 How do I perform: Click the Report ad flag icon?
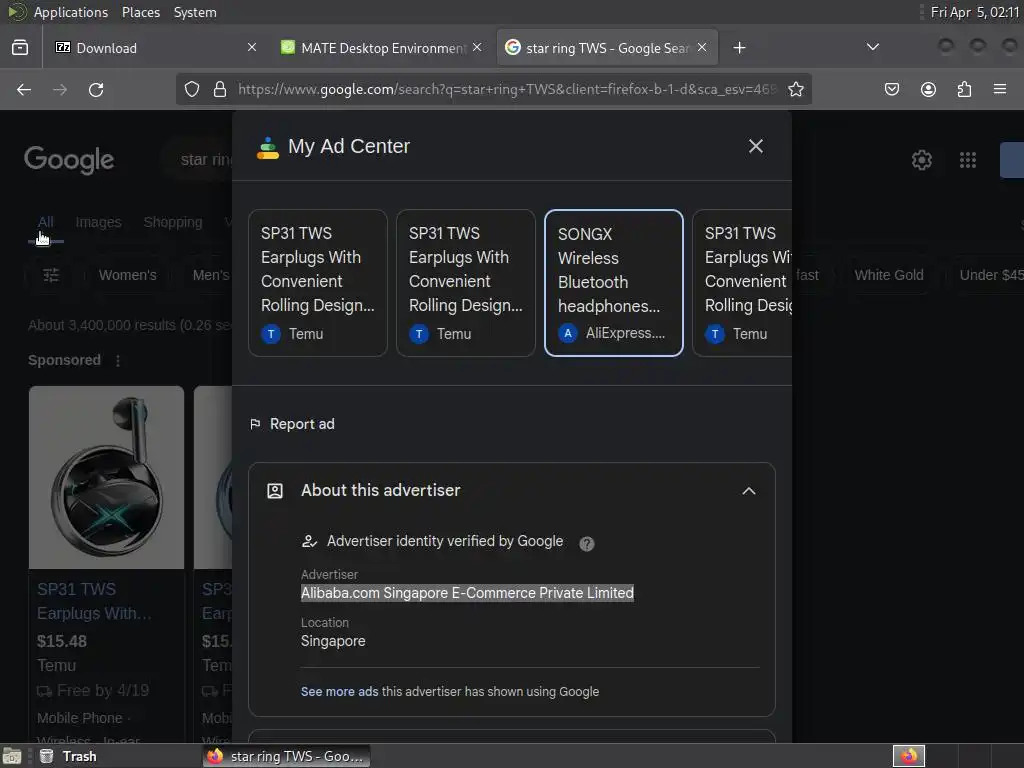tap(255, 424)
